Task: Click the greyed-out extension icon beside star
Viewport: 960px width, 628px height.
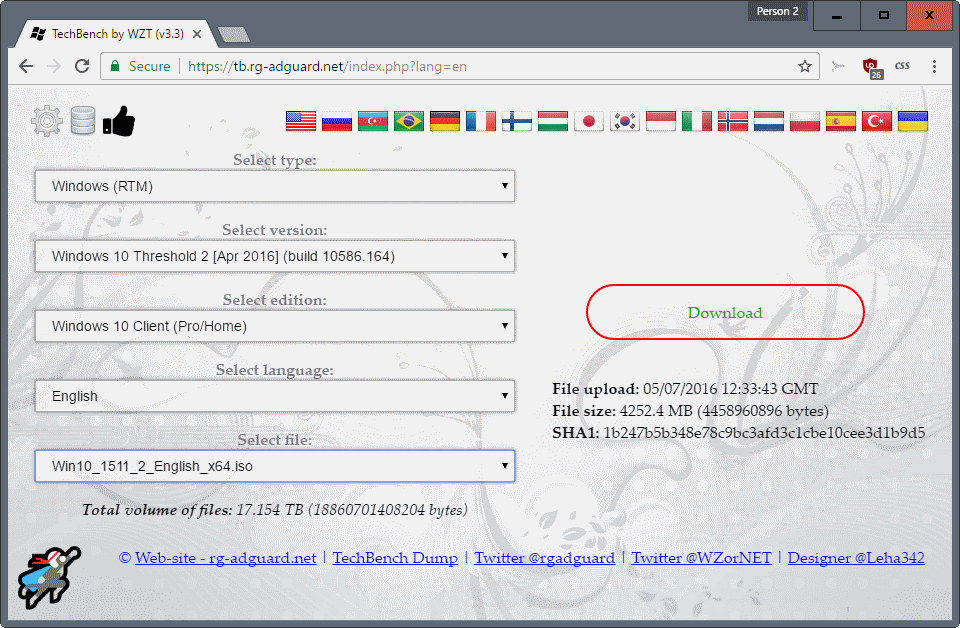Action: (838, 66)
